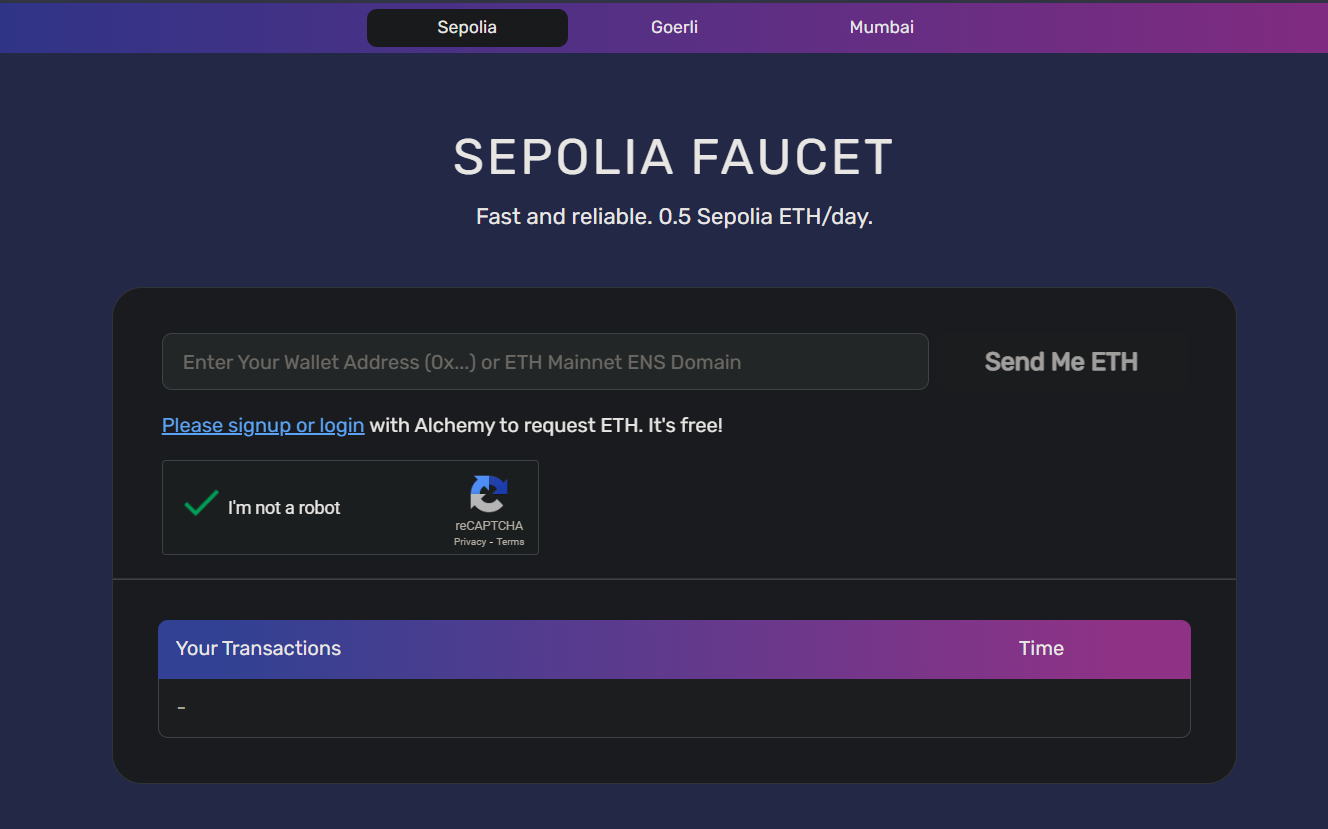
Task: Click the reCAPTCHA text under the logo
Action: click(x=489, y=526)
